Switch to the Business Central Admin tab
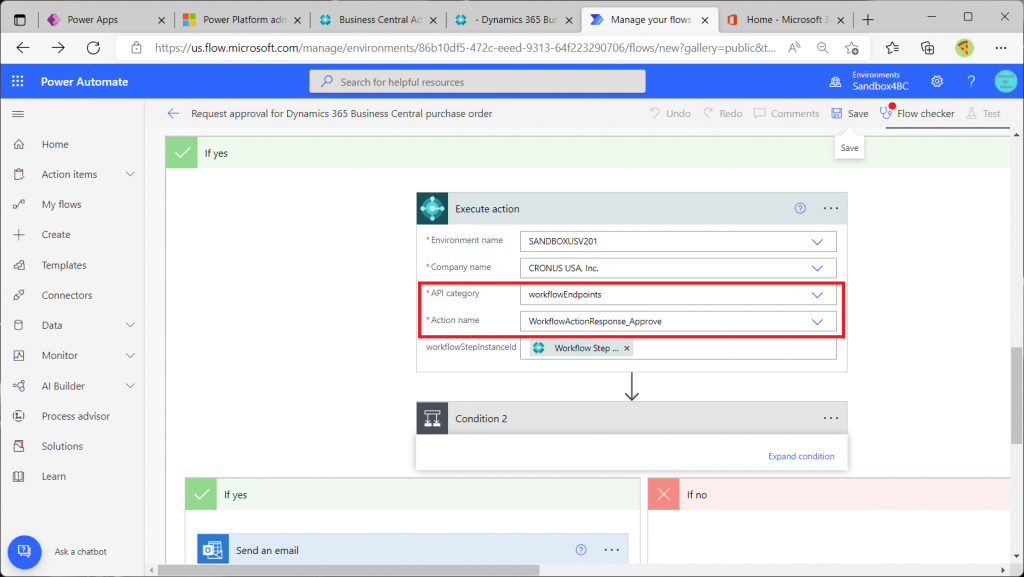Image resolution: width=1024 pixels, height=577 pixels. coord(377,20)
